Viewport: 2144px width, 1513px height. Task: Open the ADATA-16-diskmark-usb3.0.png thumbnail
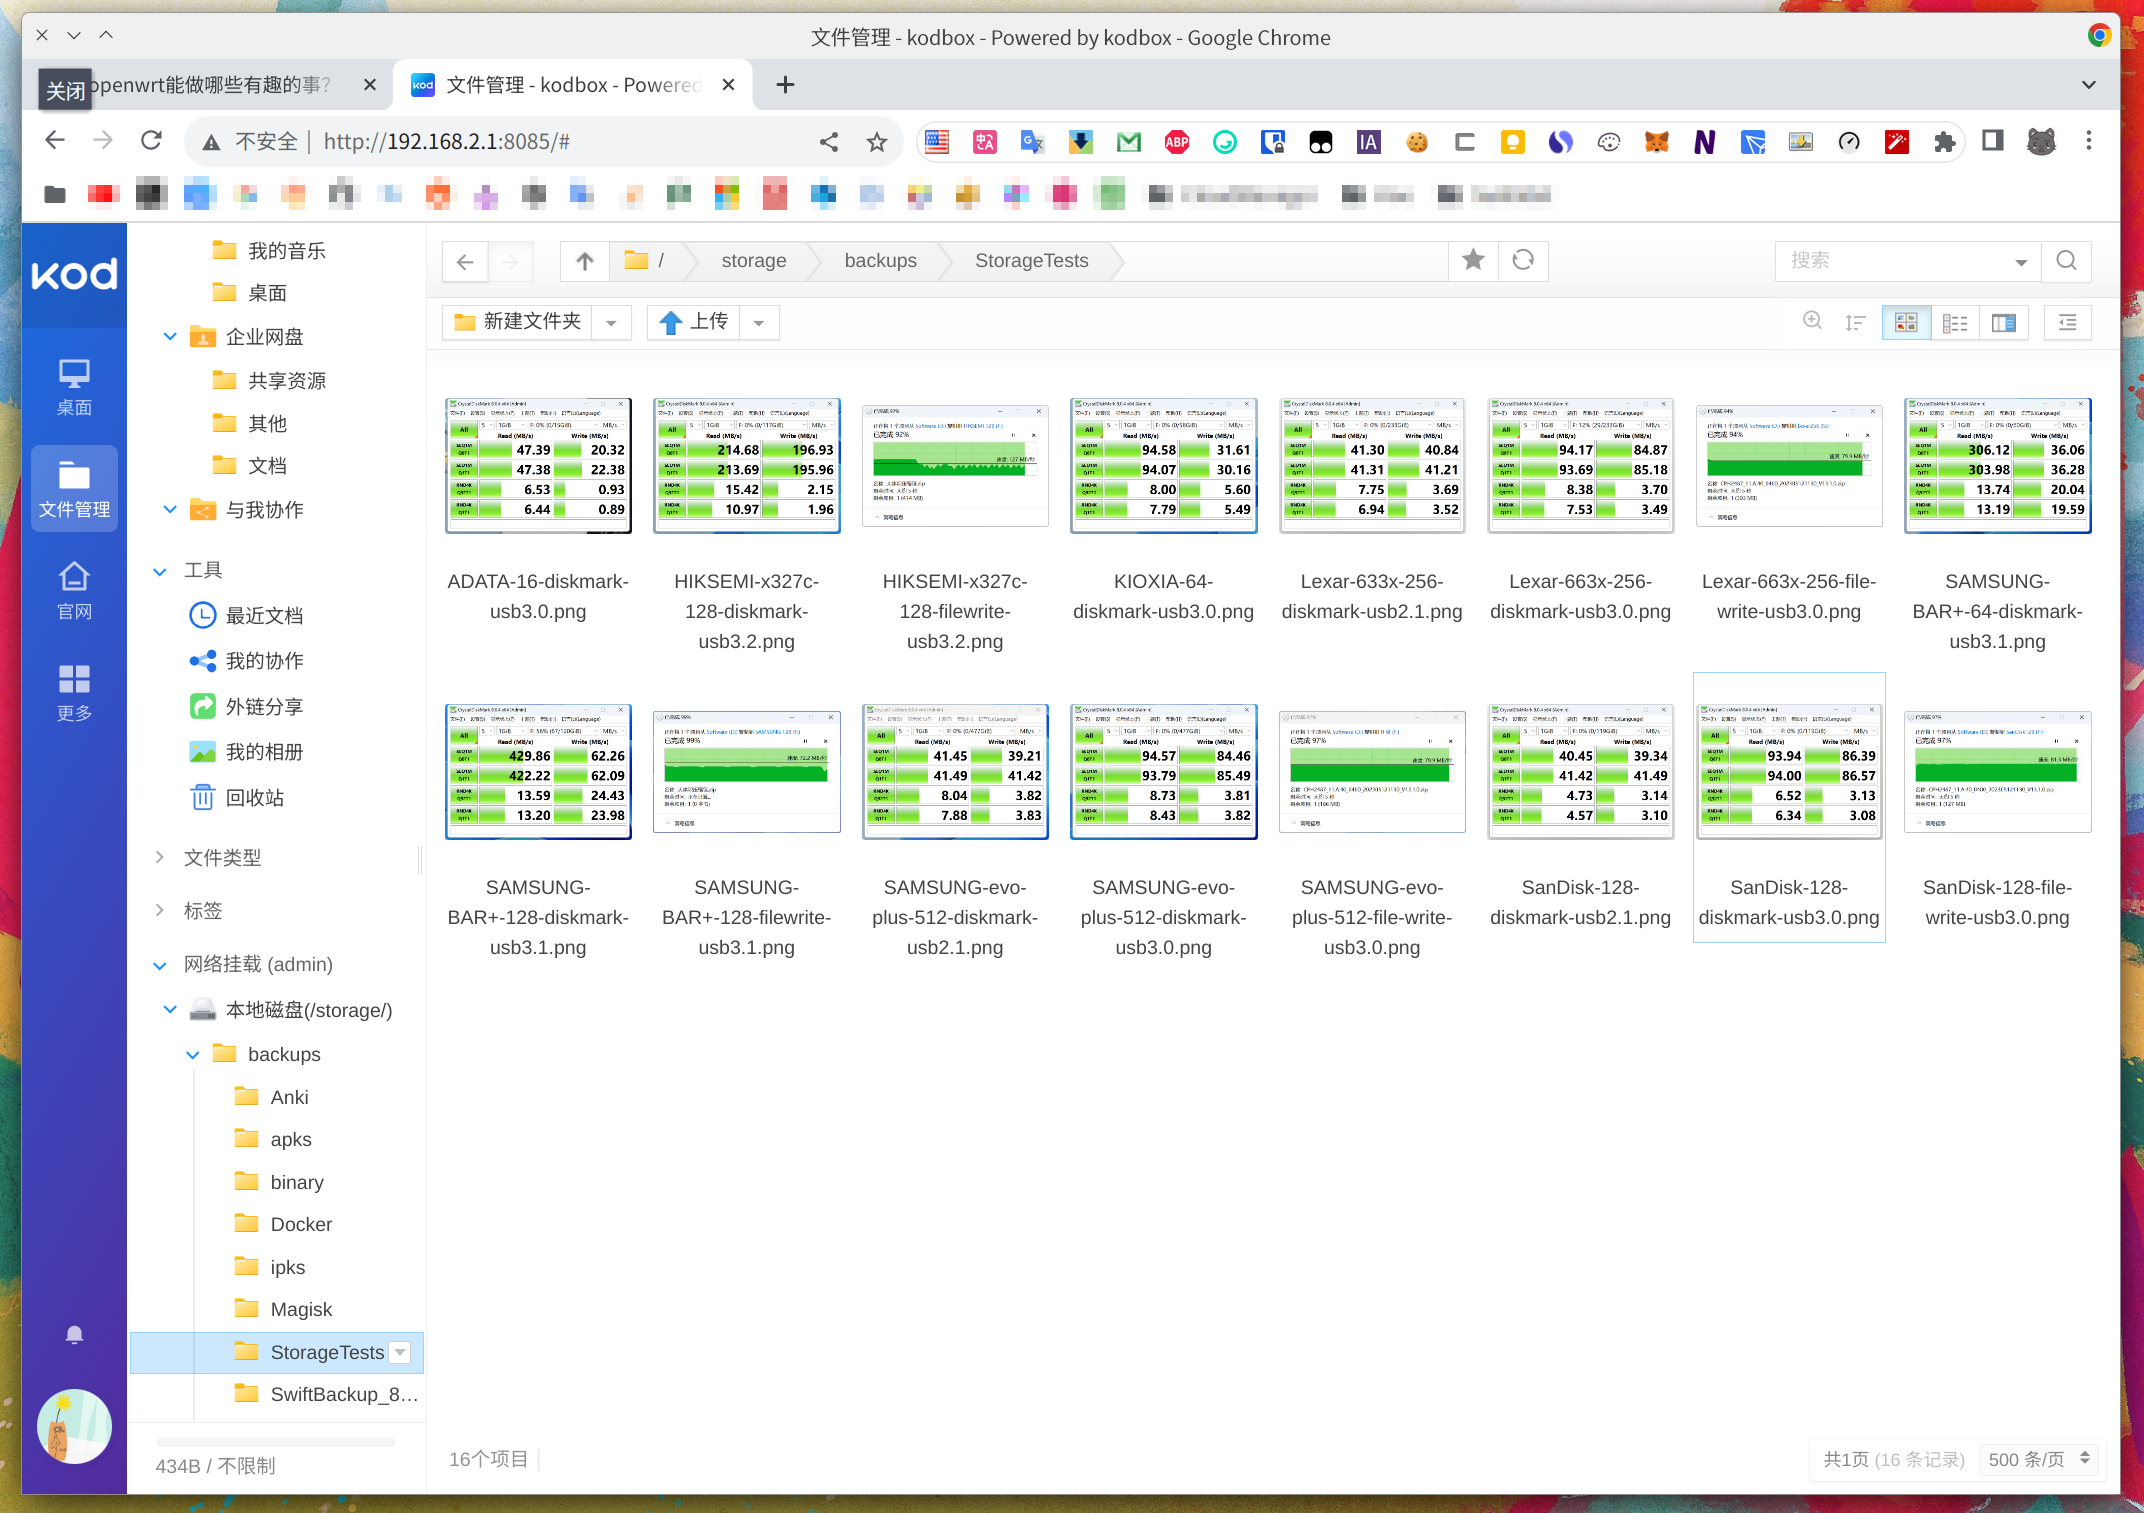[538, 466]
